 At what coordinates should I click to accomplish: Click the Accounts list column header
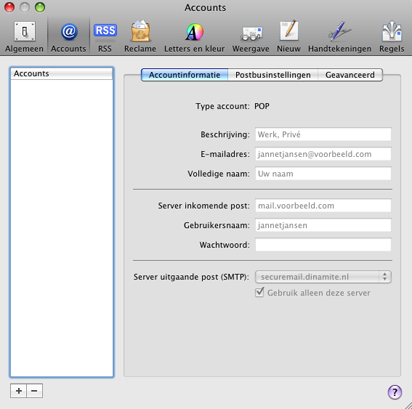click(62, 74)
